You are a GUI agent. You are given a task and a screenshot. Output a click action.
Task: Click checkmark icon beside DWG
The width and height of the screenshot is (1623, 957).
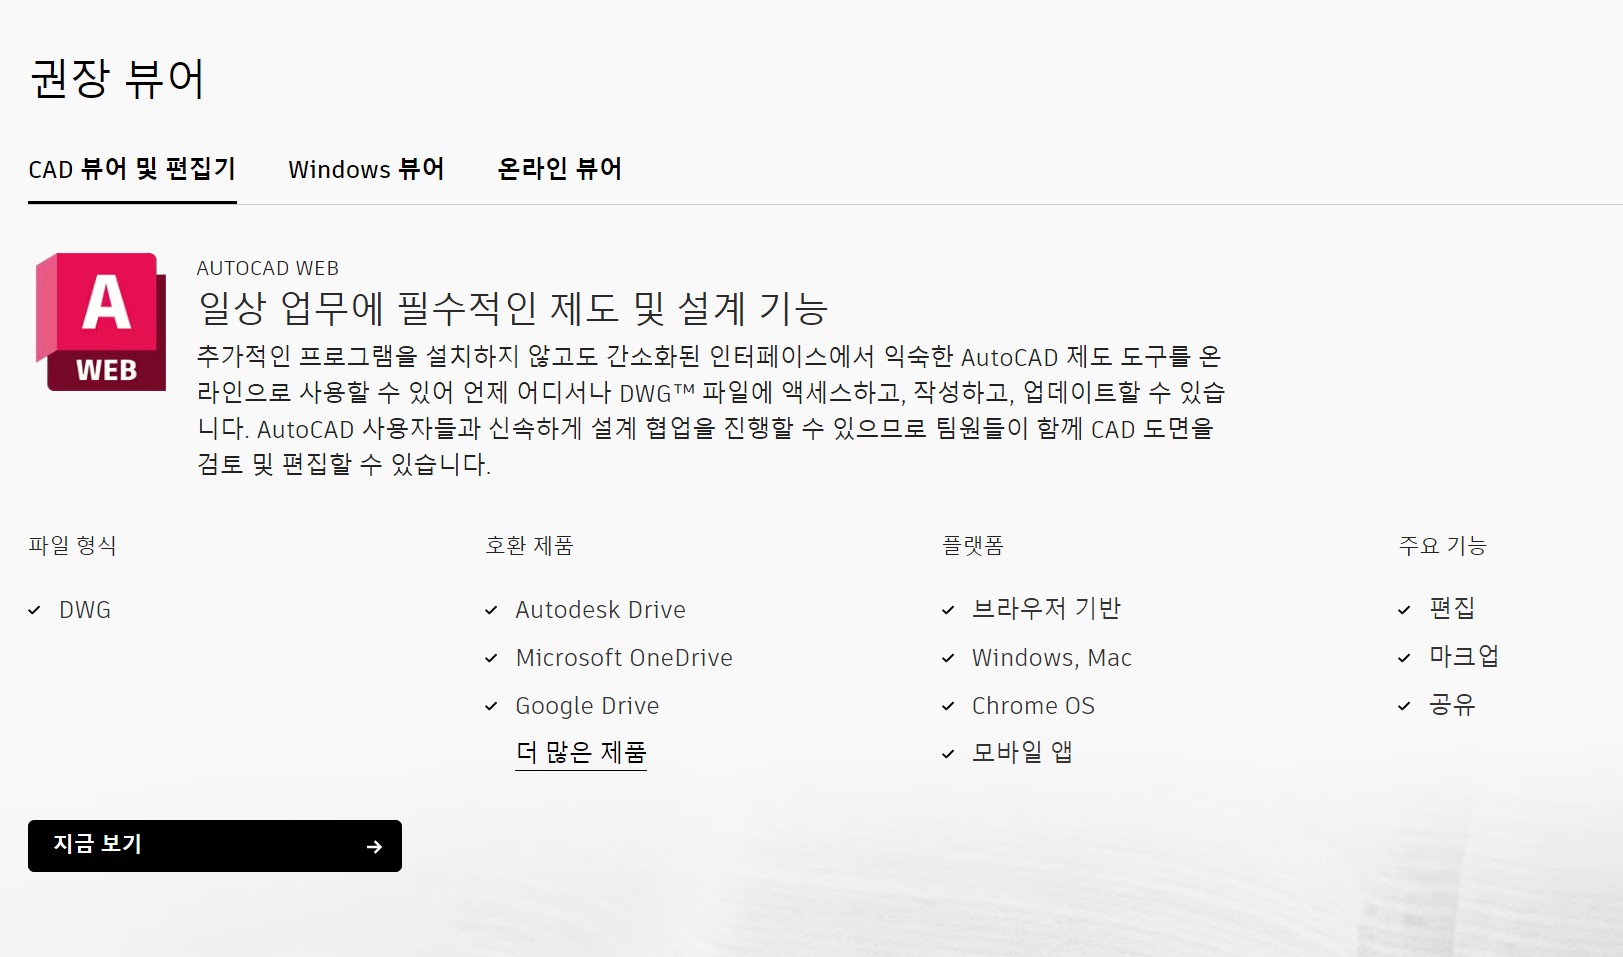pyautogui.click(x=35, y=610)
